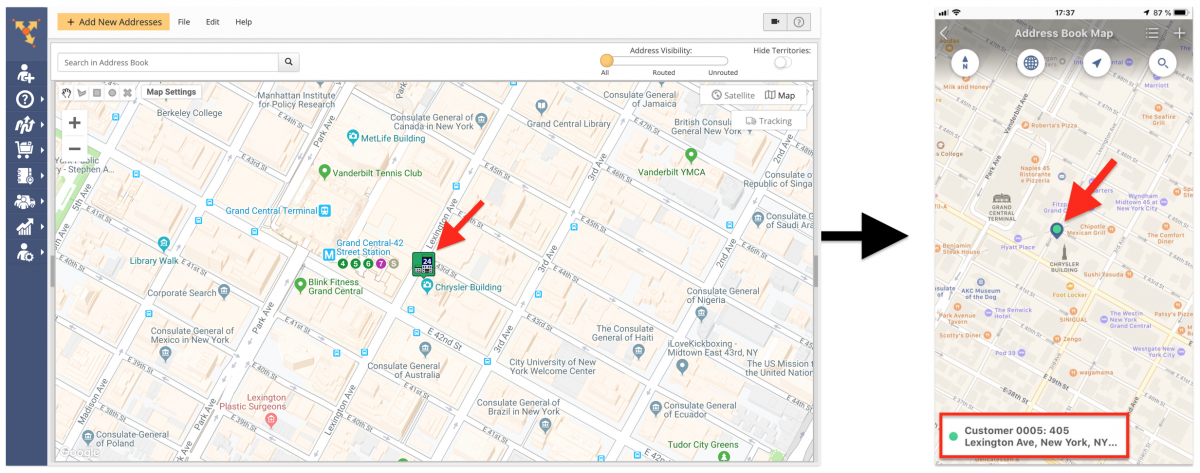Expand the orders cart sidebar item arrow

click(42, 151)
